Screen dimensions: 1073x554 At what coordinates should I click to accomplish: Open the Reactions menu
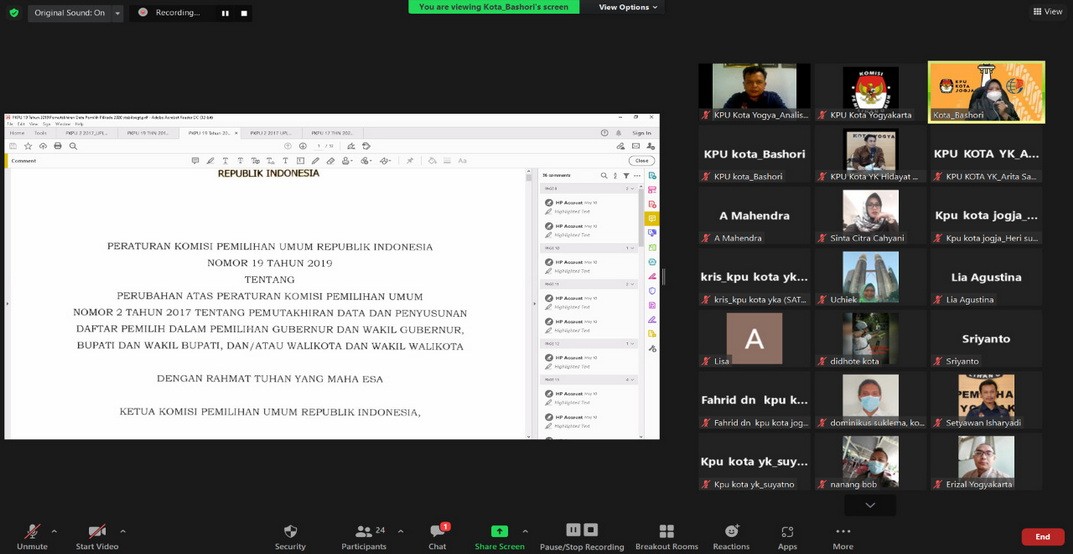click(731, 535)
